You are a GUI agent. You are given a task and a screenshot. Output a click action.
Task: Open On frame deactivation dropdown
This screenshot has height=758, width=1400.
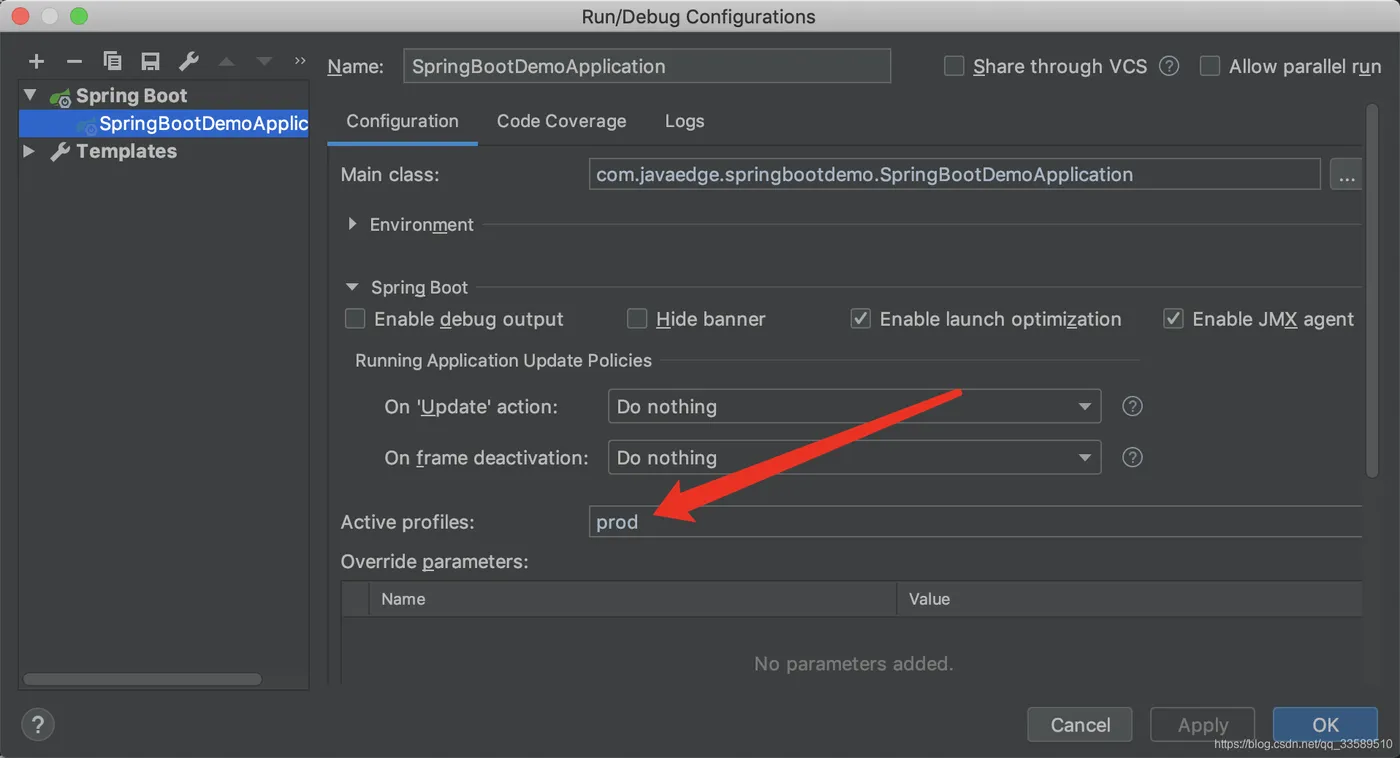[x=854, y=457]
